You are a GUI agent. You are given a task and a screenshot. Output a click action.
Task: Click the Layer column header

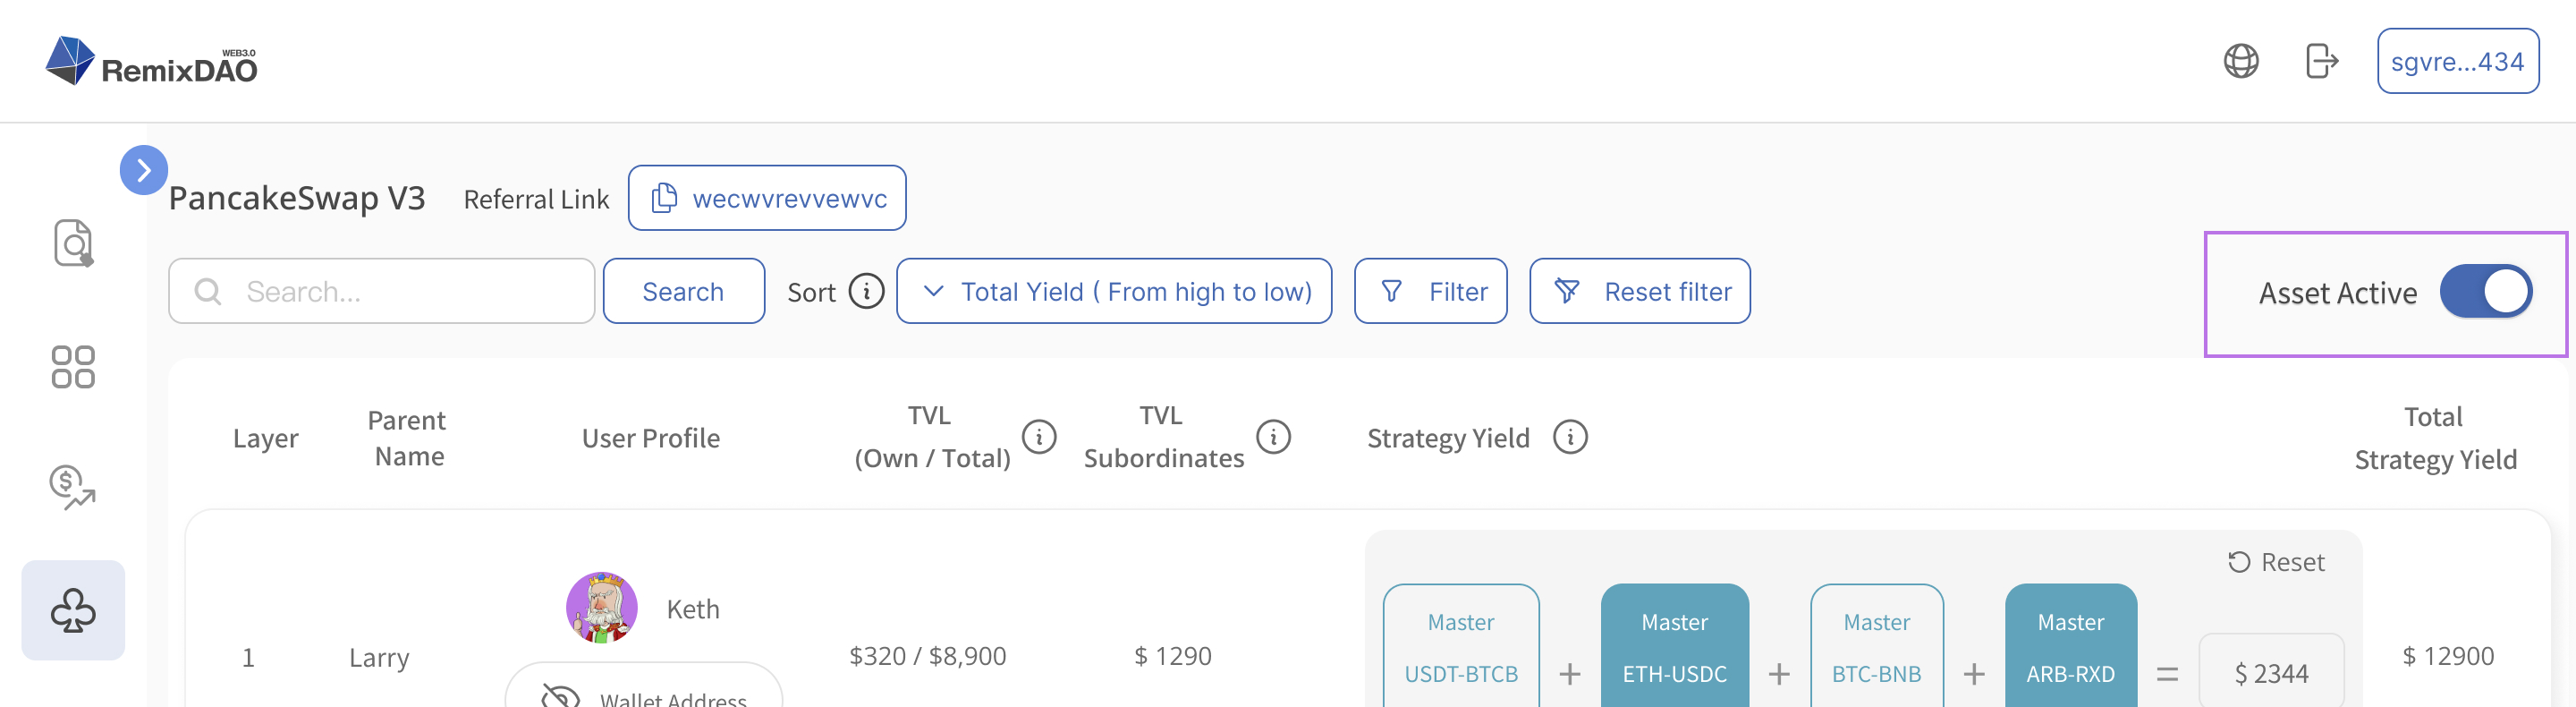[x=265, y=438]
